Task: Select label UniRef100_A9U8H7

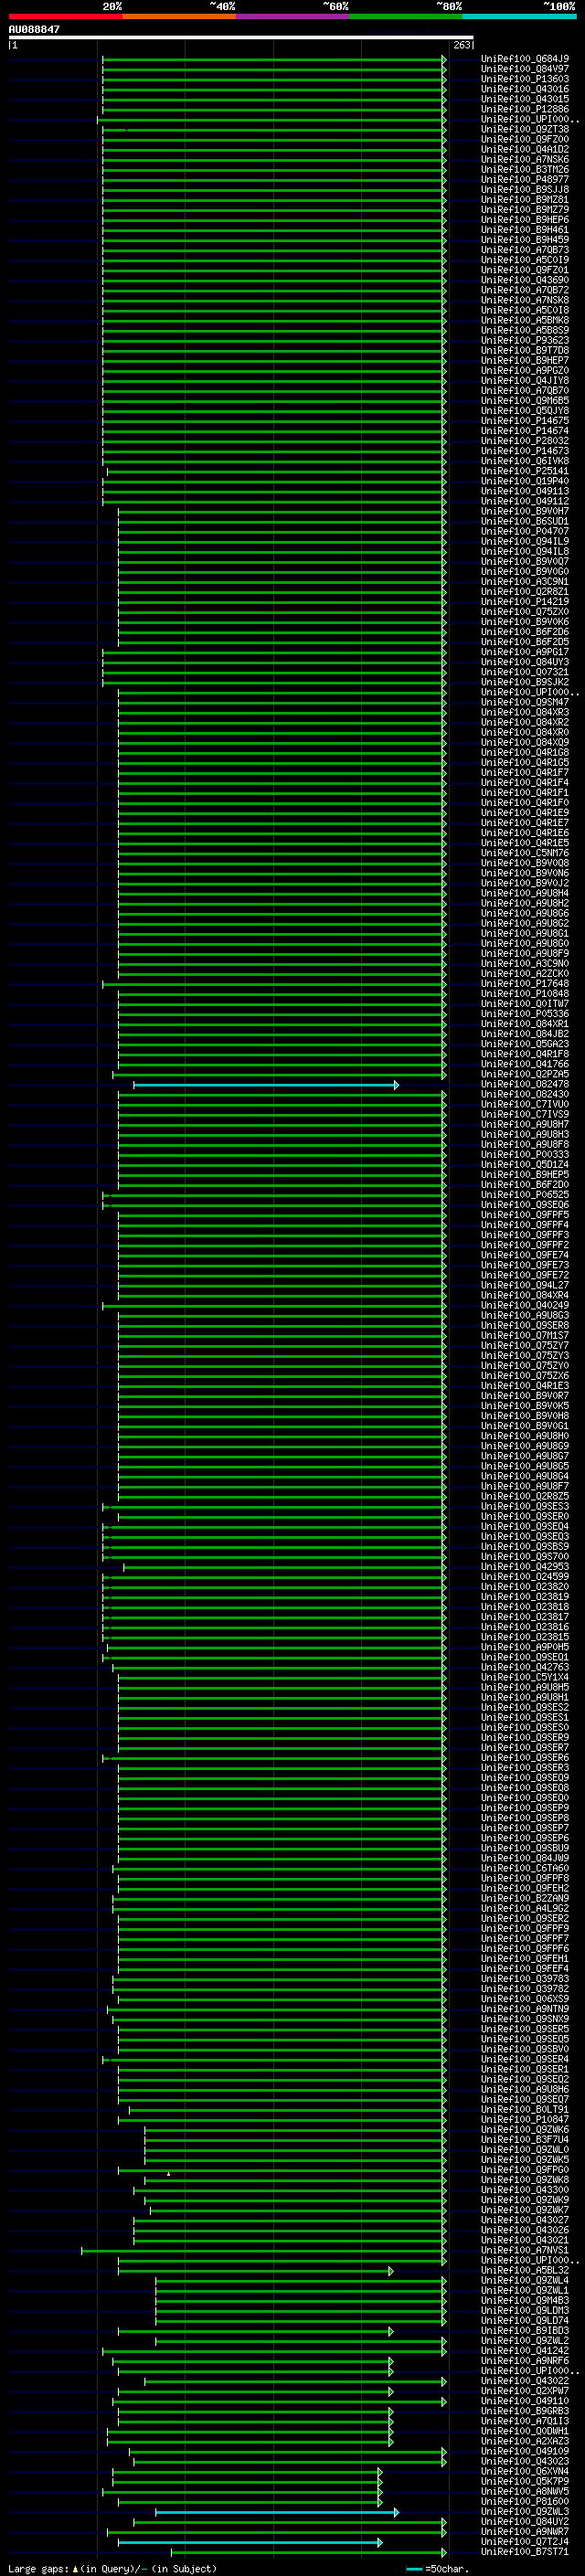Action: point(525,1125)
